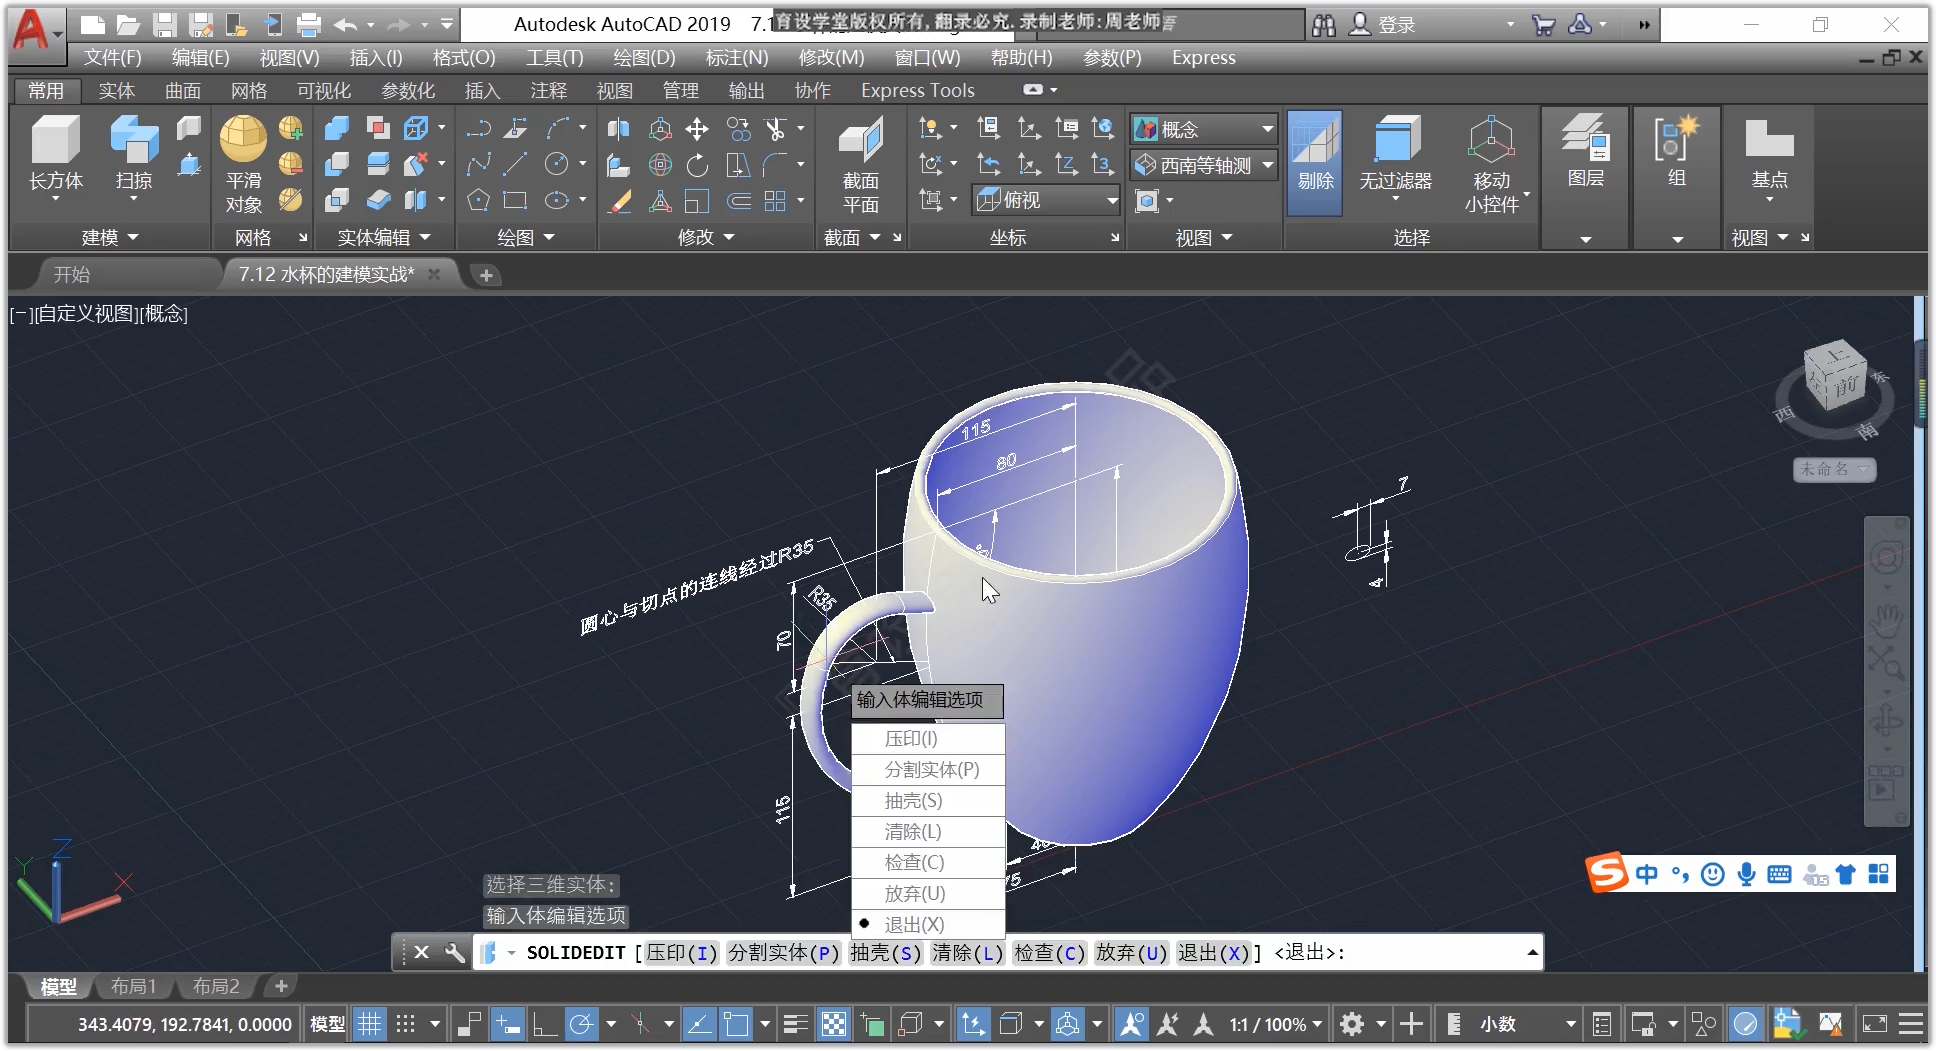The image size is (1936, 1051).
Task: Toggle lineweight display in status bar
Action: tap(796, 1024)
